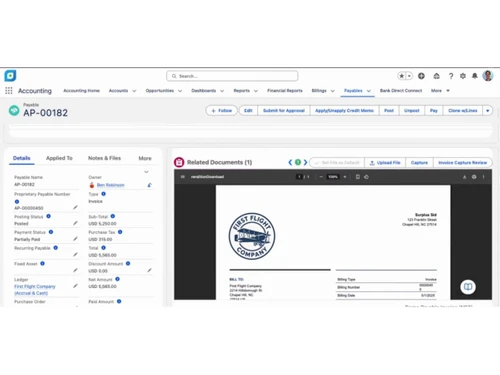The height and width of the screenshot is (375, 500).
Task: Go to previous related document arrow
Action: [290, 162]
